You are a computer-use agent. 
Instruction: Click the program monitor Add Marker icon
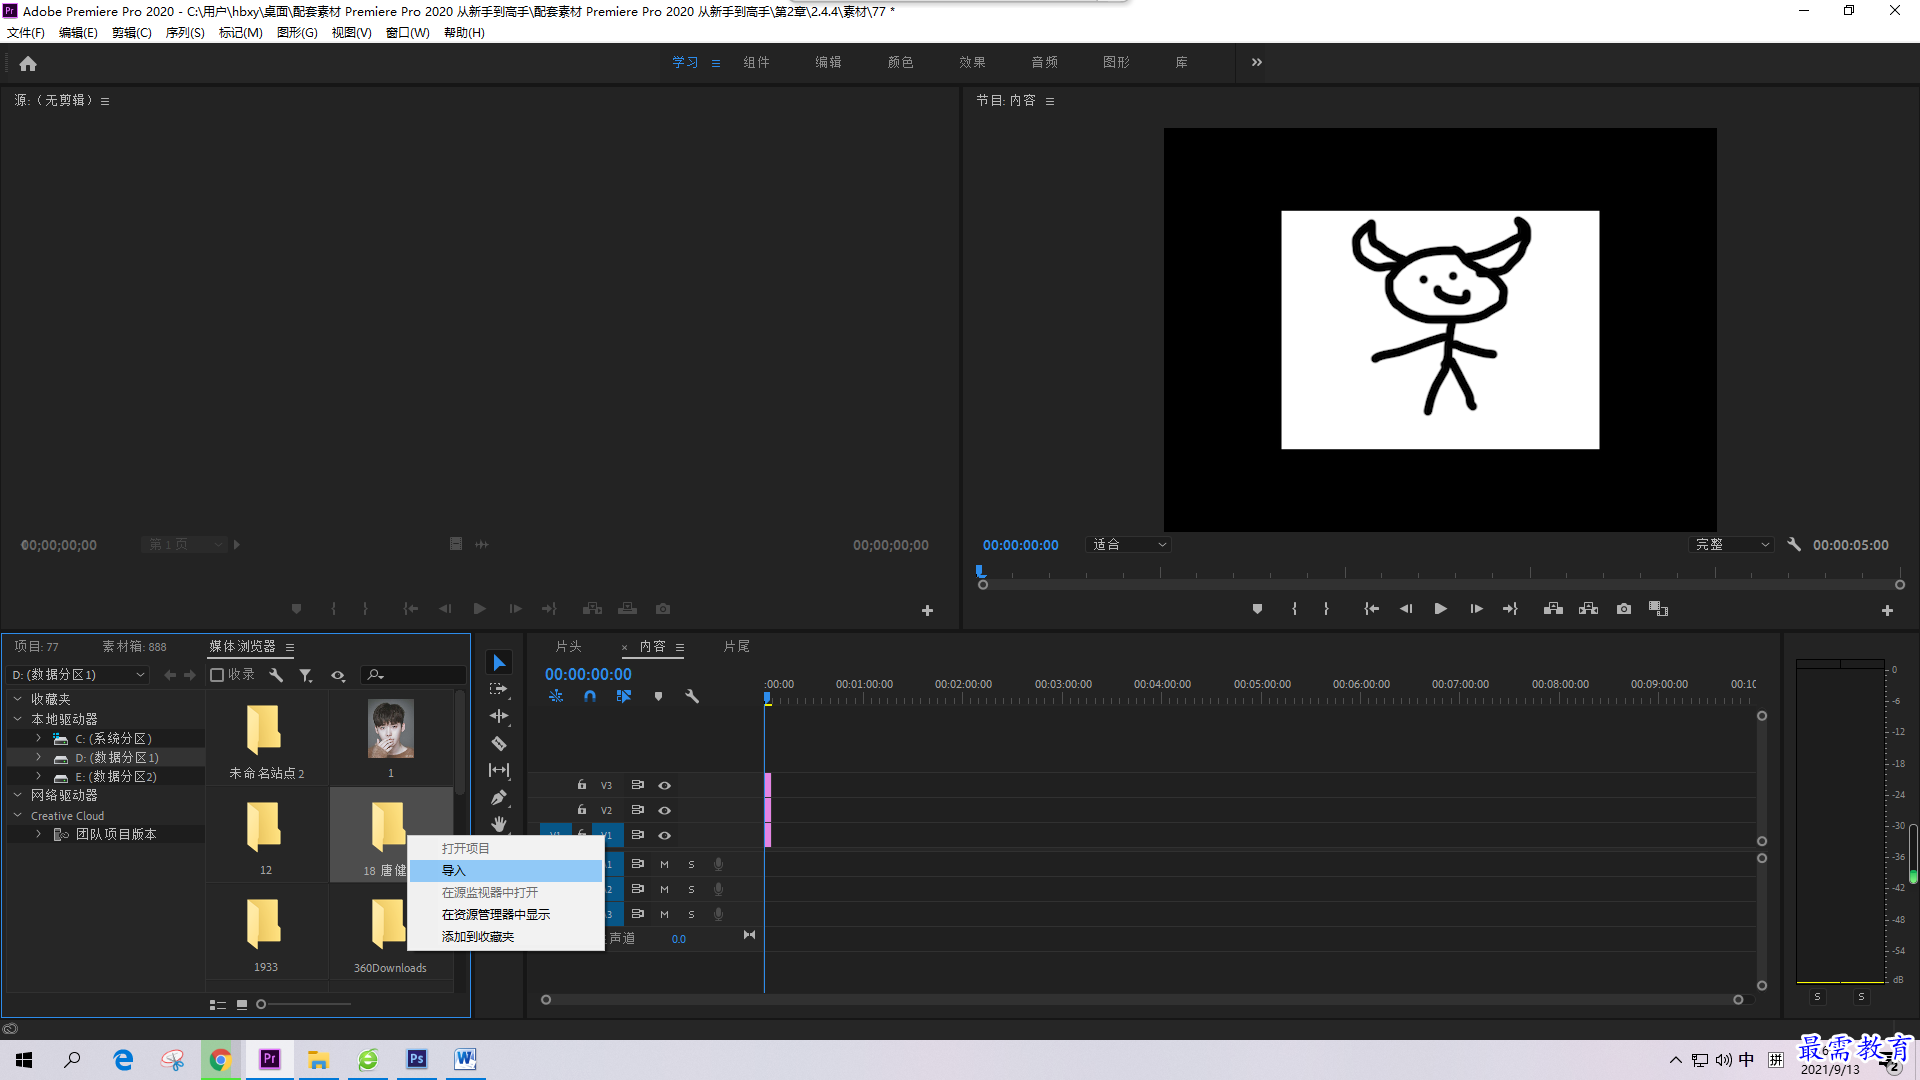click(1257, 609)
